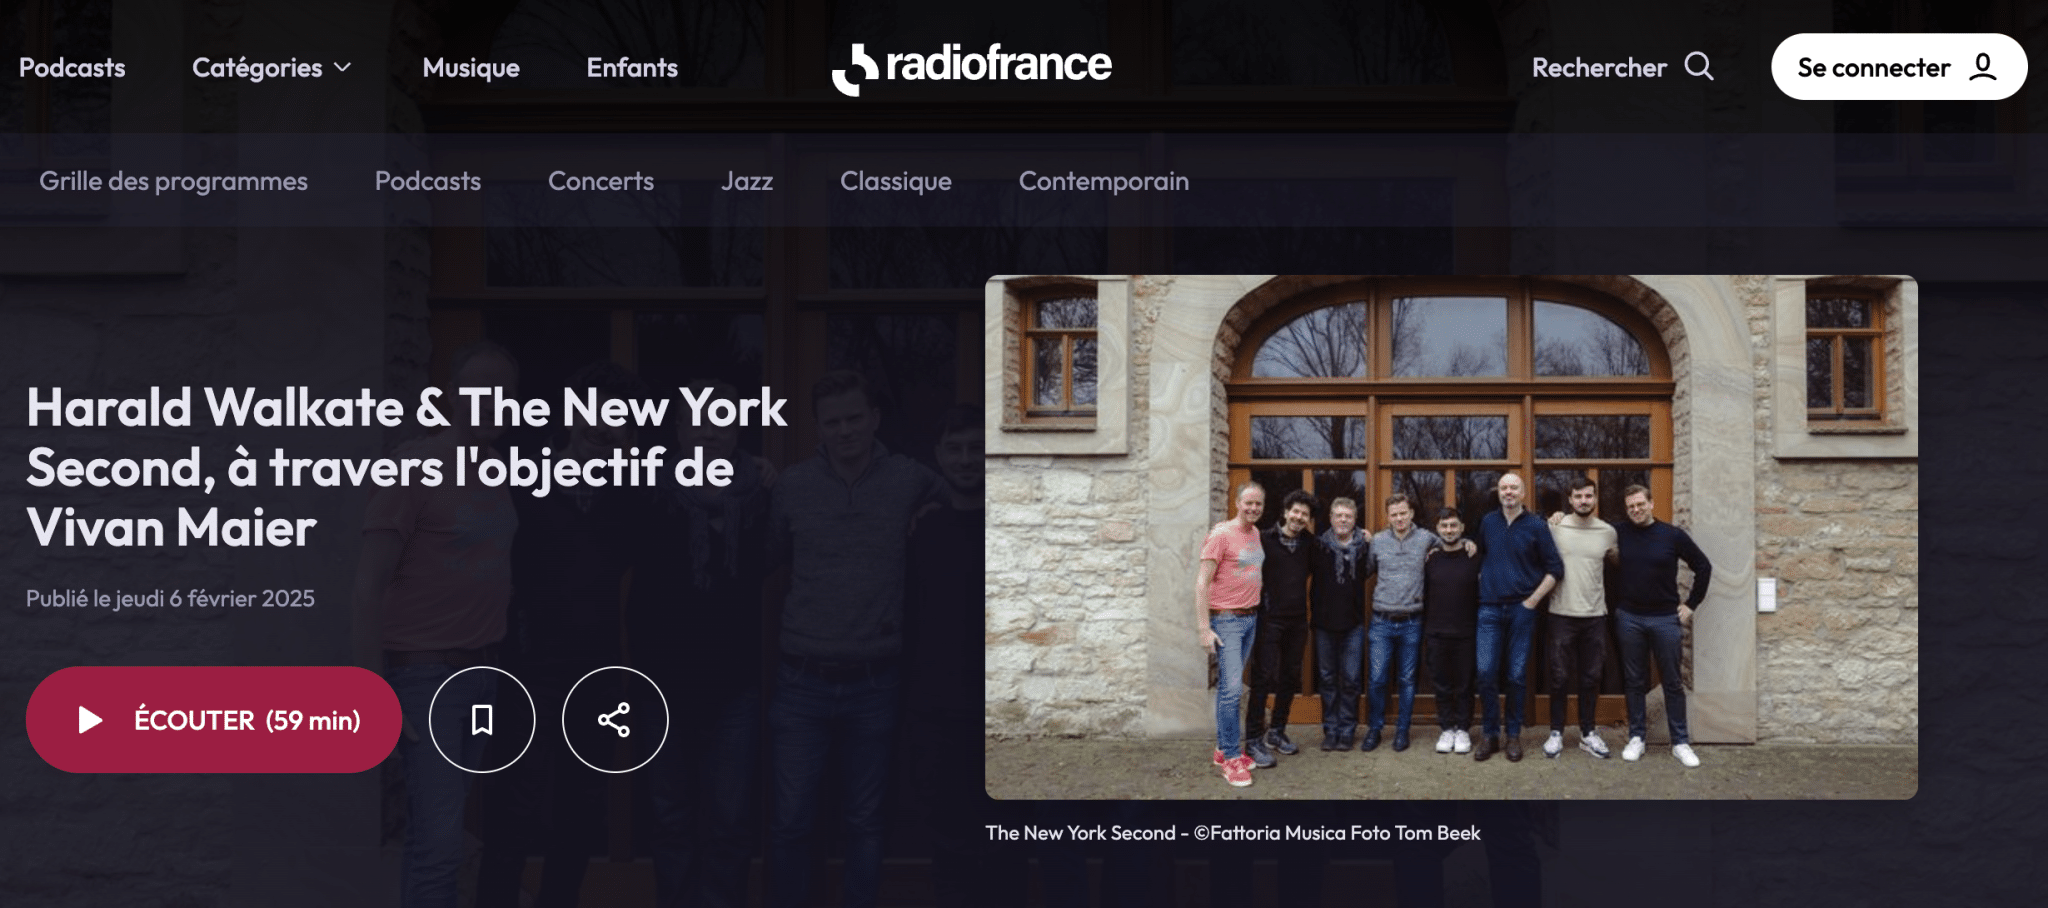Click The New York Second group photo
The height and width of the screenshot is (908, 2048).
coord(1451,537)
